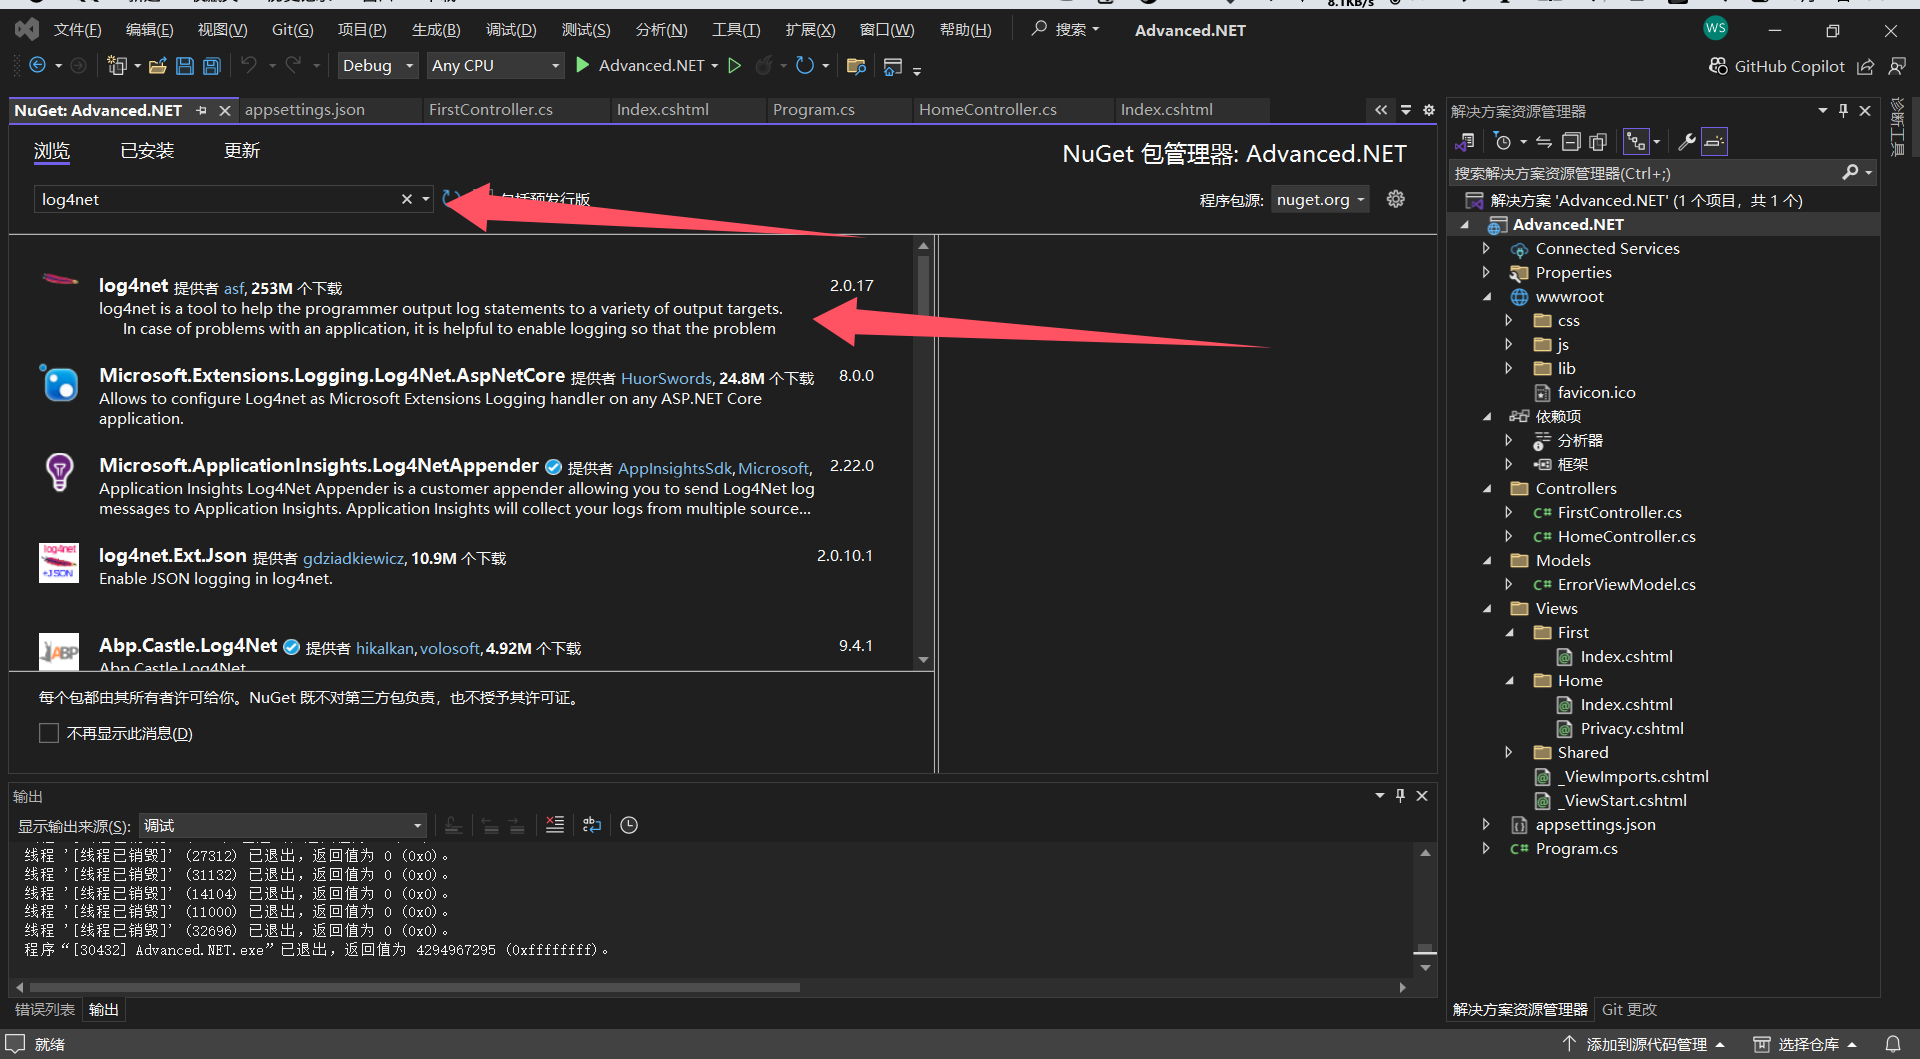Open NuGet settings gear icon

[1396, 199]
